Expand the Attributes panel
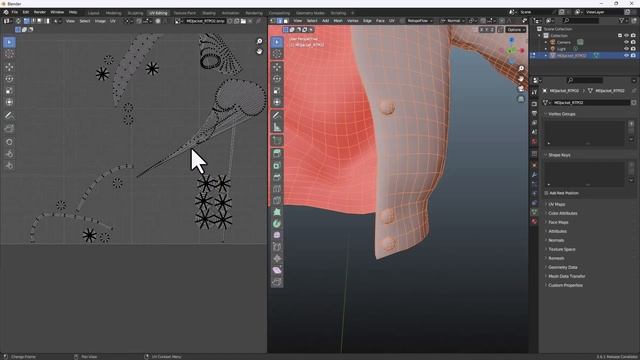Viewport: 640px width, 360px height. [557, 231]
